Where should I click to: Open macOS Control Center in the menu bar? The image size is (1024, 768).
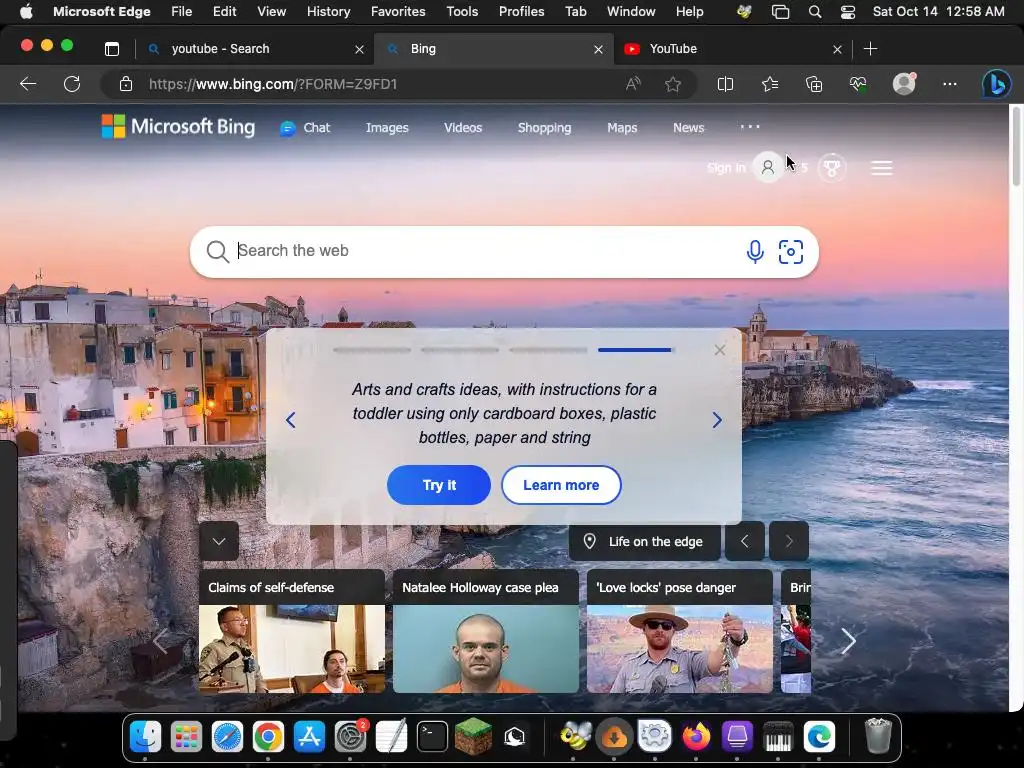[848, 11]
